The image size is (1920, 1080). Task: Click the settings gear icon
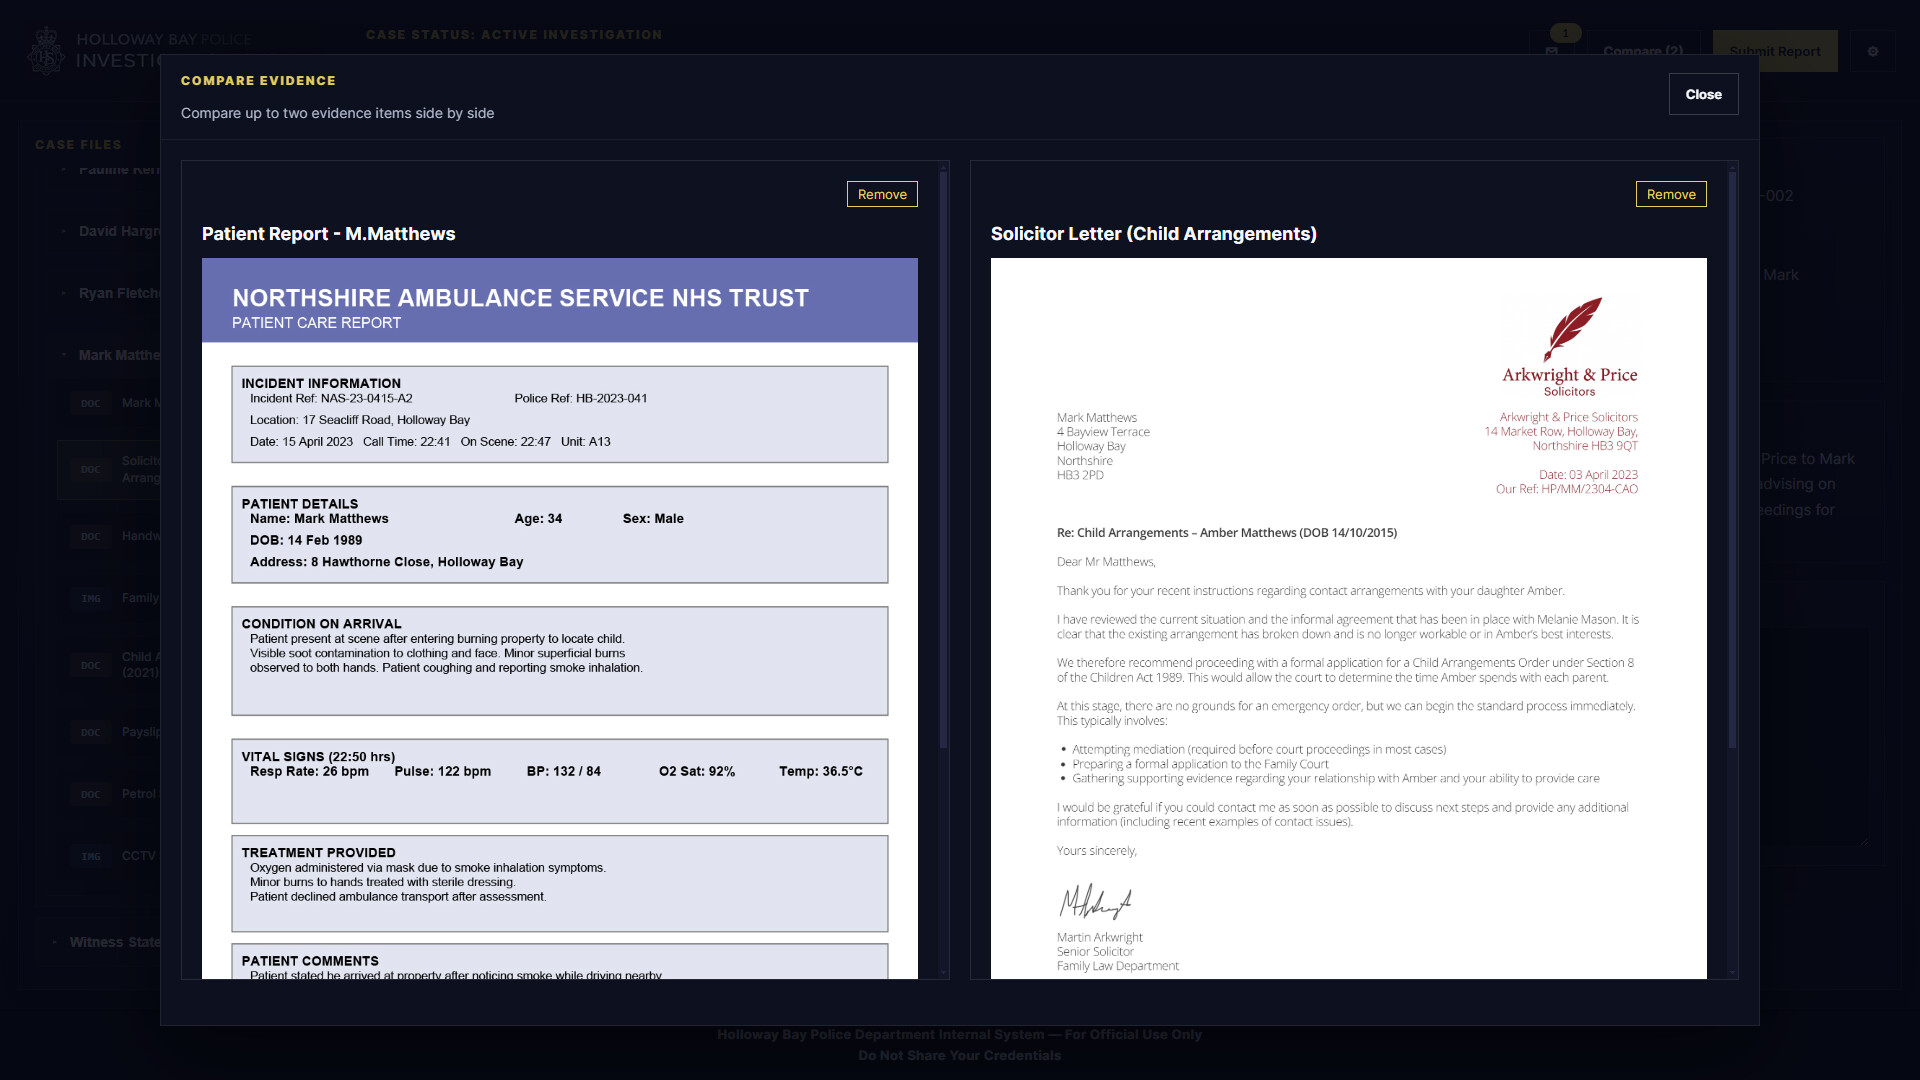(x=1873, y=51)
